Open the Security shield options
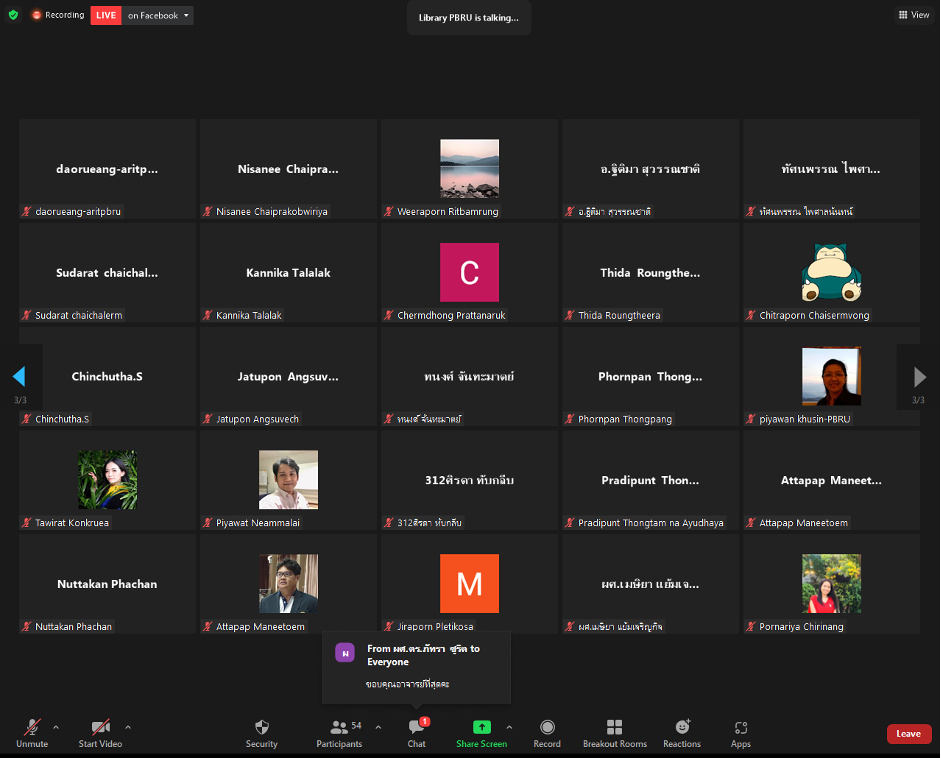 click(261, 732)
